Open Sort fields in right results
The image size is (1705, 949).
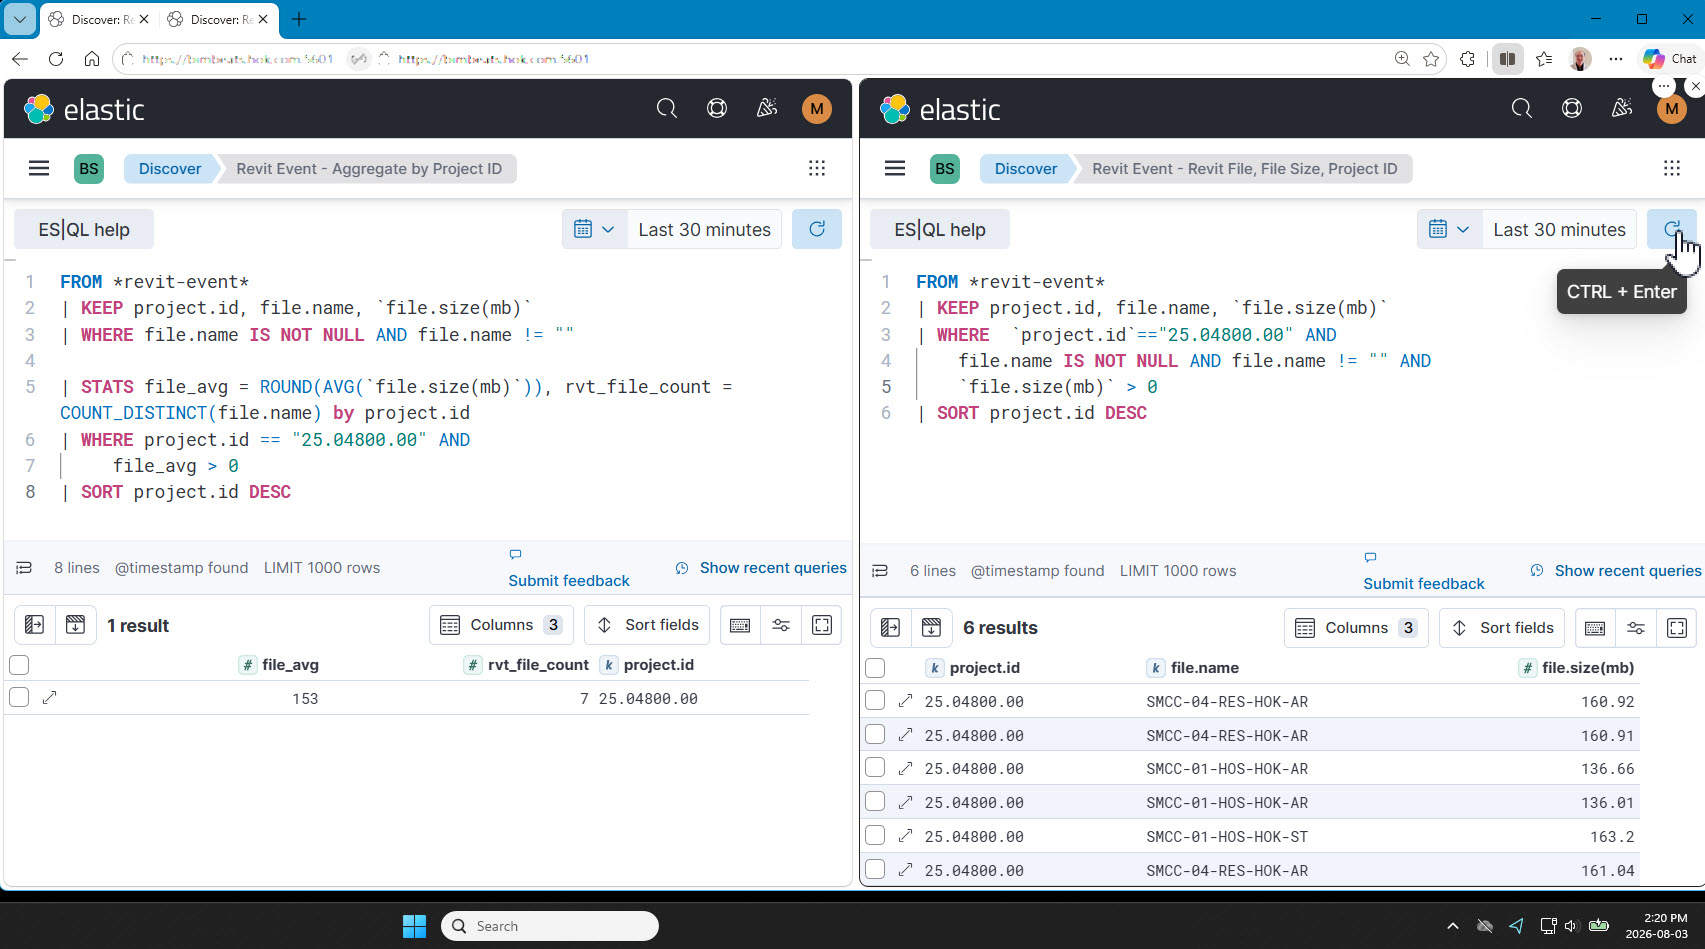(1503, 628)
